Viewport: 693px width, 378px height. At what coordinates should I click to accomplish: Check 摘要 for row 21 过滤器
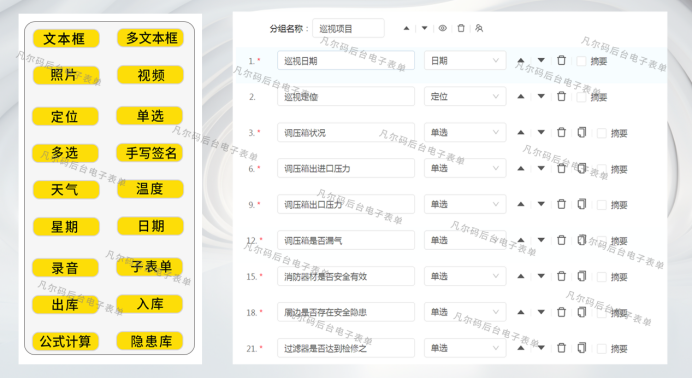click(x=602, y=349)
